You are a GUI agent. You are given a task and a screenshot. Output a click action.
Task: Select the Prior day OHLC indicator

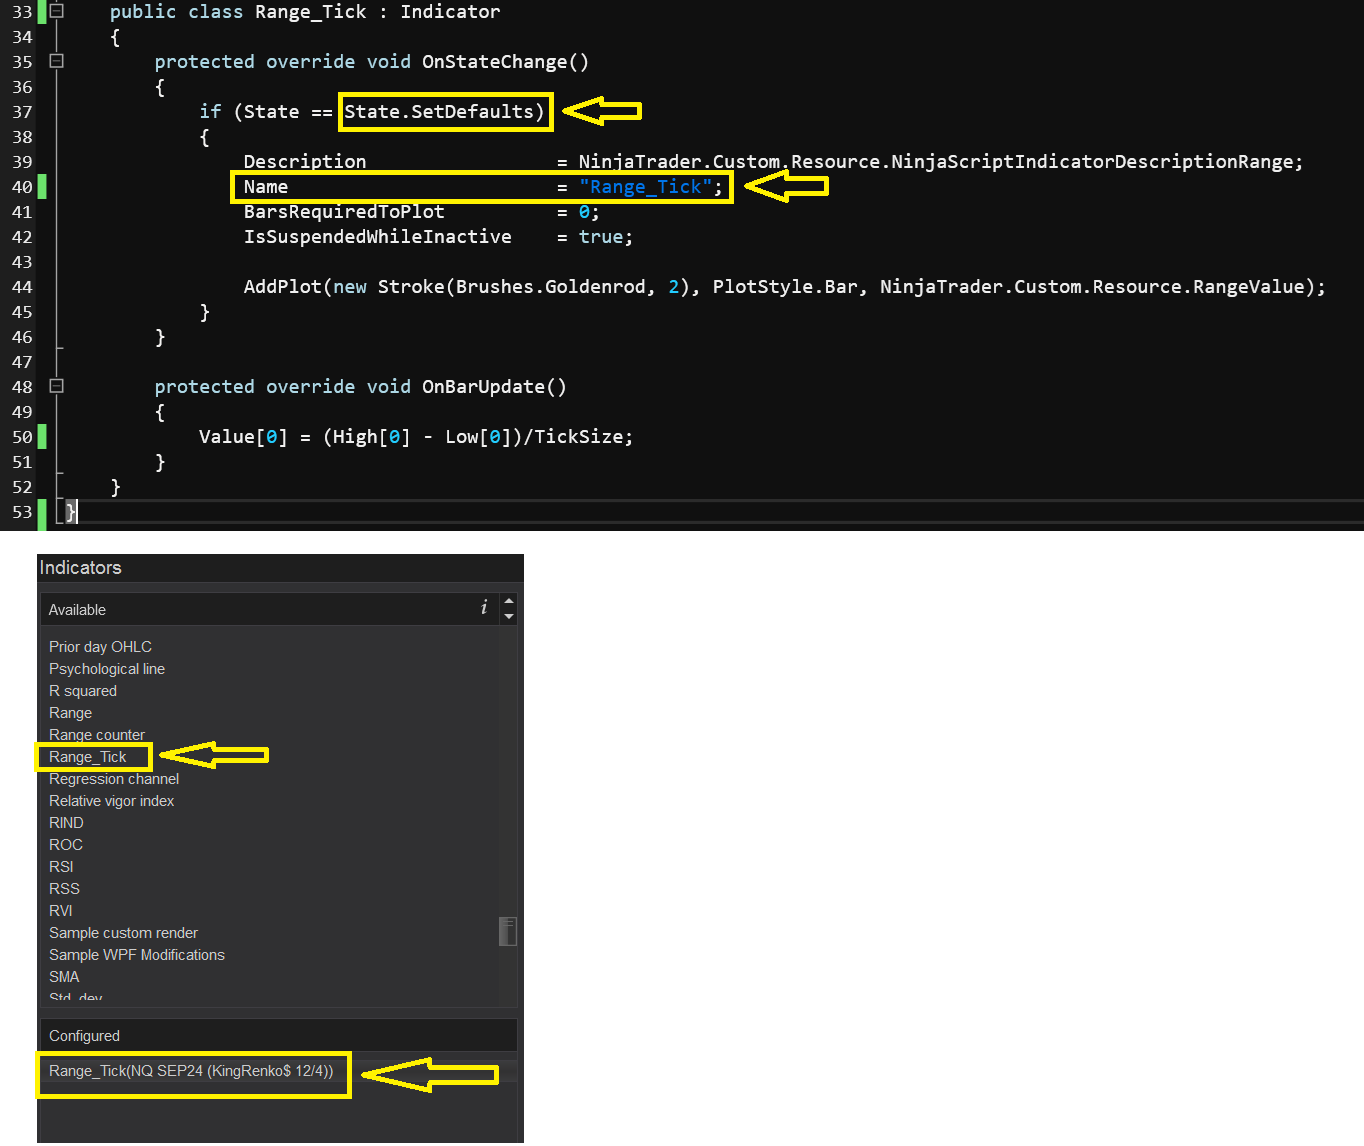(x=100, y=647)
